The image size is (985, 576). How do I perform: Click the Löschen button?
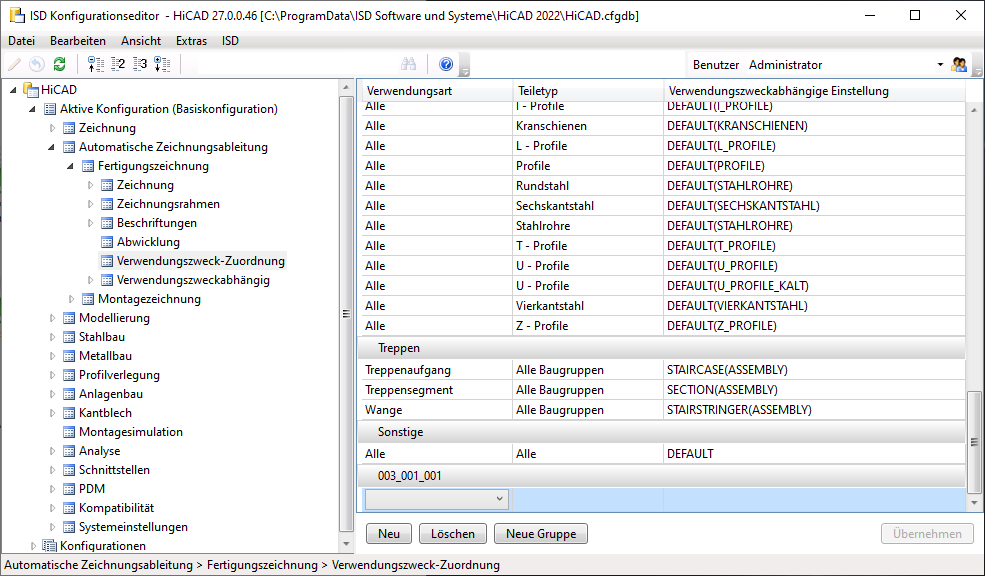453,533
